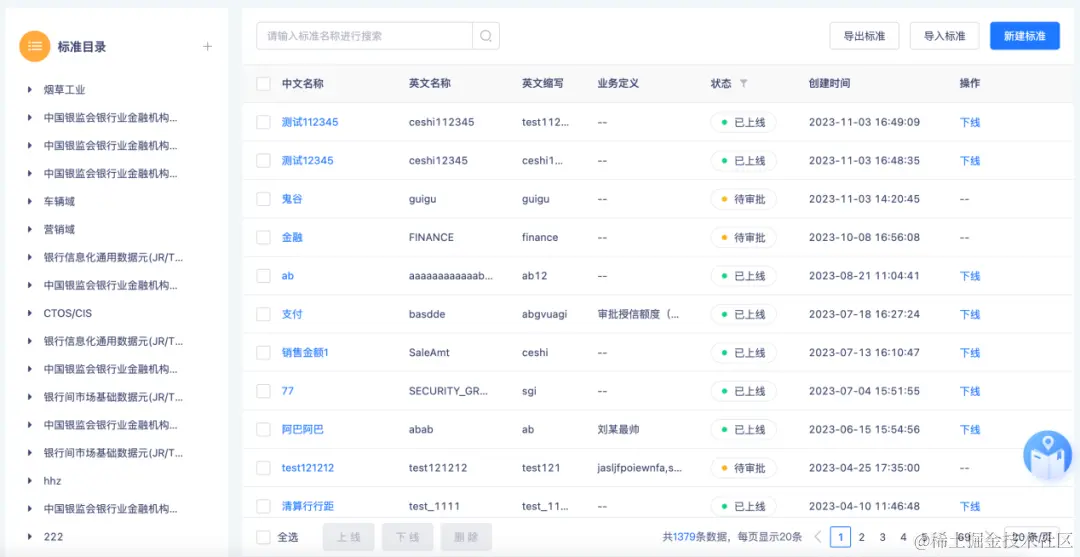Go to page 4 in pagination

click(903, 537)
